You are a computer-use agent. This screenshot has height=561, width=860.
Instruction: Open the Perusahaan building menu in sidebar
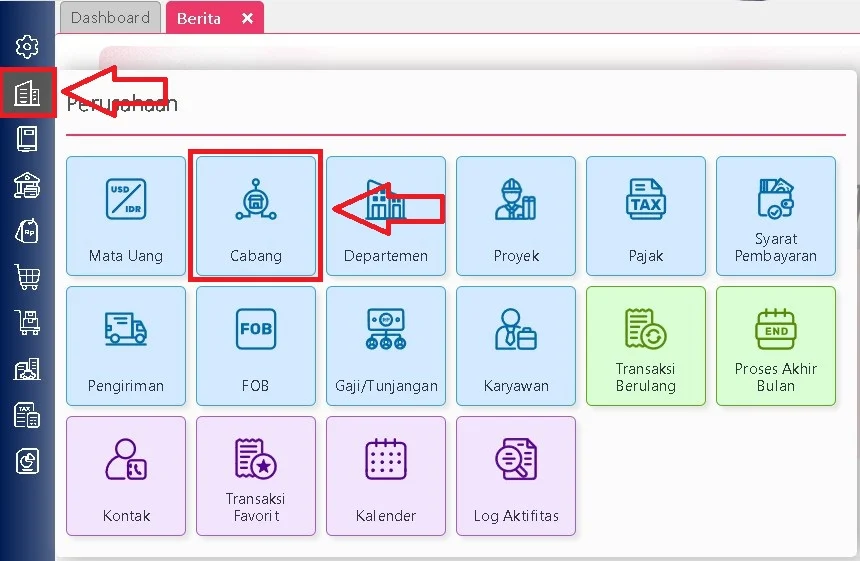pyautogui.click(x=27, y=93)
